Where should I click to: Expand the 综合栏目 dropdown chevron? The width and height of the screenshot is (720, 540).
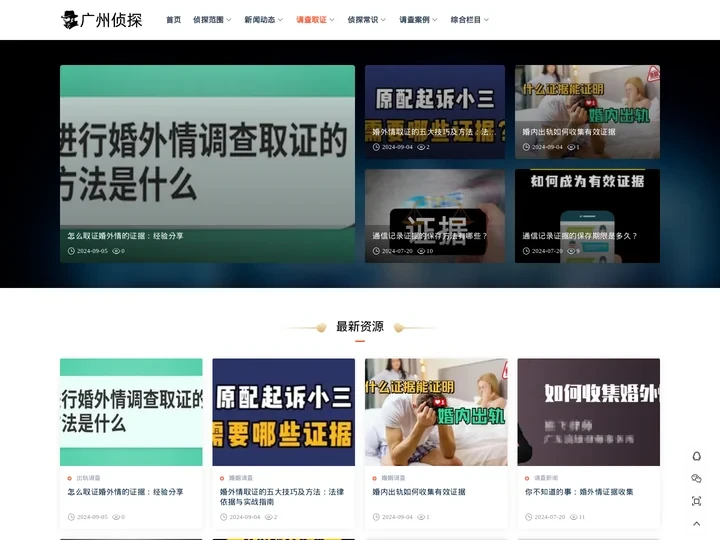(486, 20)
